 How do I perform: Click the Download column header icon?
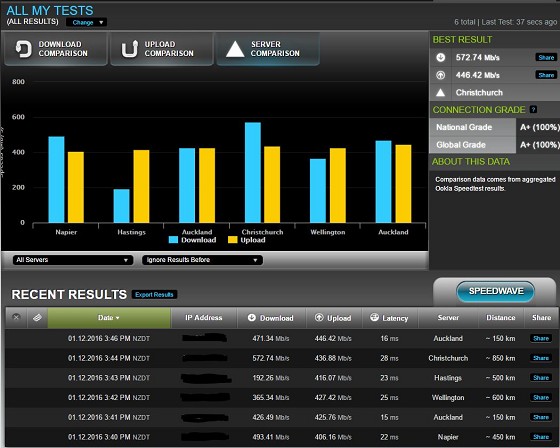point(251,317)
